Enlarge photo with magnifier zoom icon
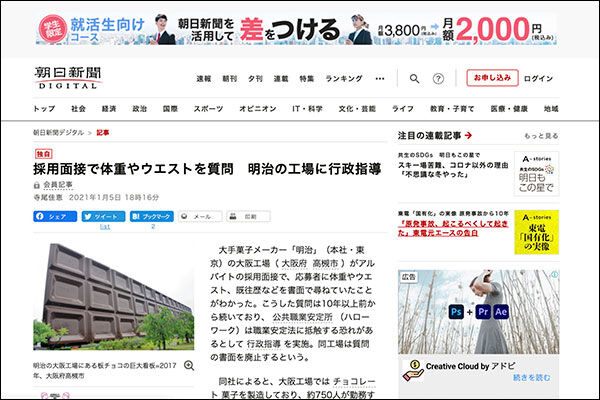The height and width of the screenshot is (400, 600). coord(189,366)
